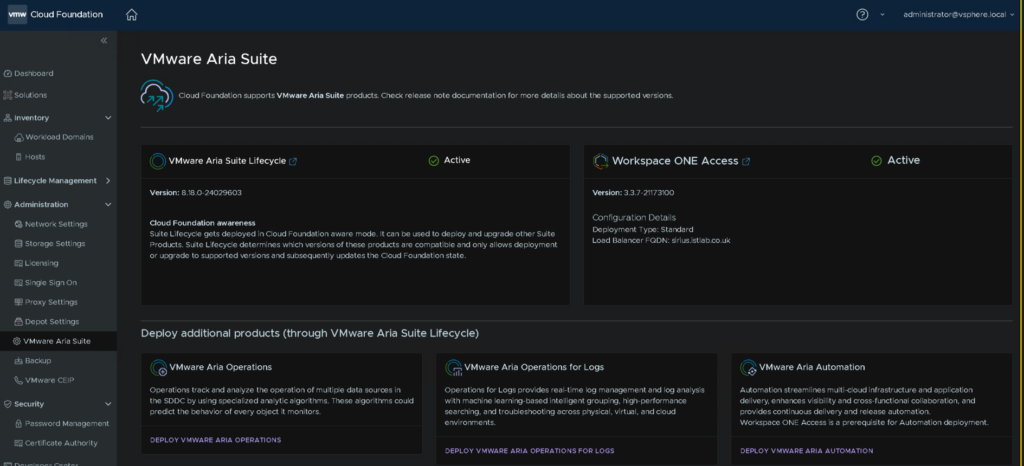Click the VMware Aria Operations card icon
The width and height of the screenshot is (1024, 466).
tap(159, 367)
